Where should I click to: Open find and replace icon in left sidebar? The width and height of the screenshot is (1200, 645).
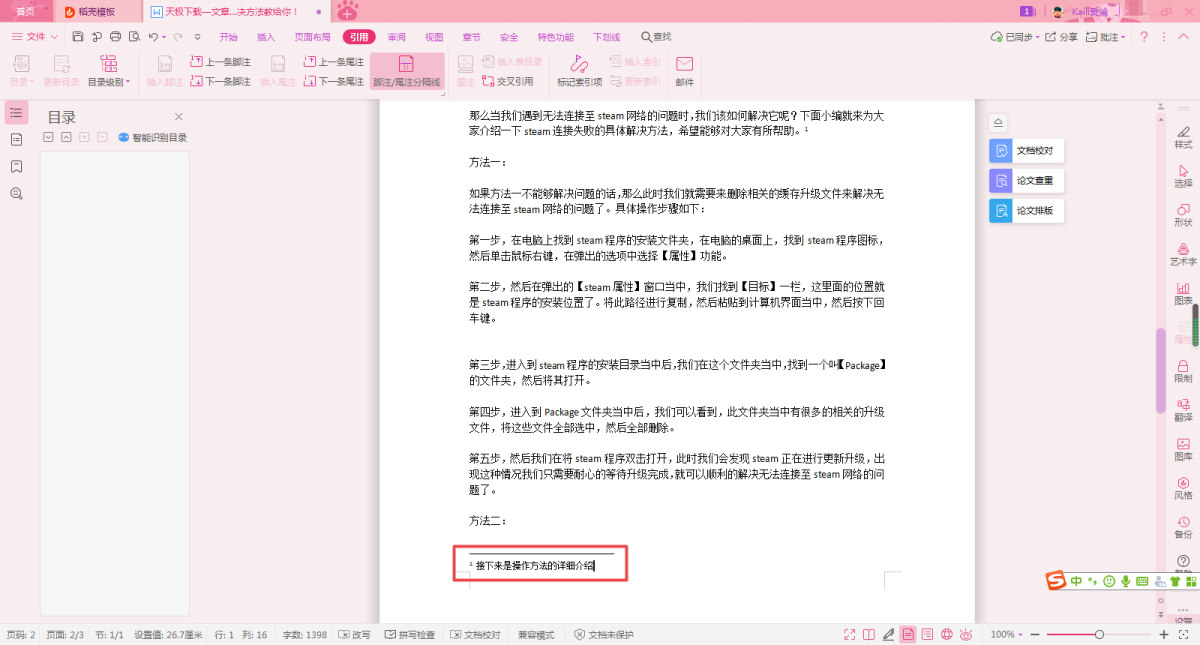tap(16, 193)
